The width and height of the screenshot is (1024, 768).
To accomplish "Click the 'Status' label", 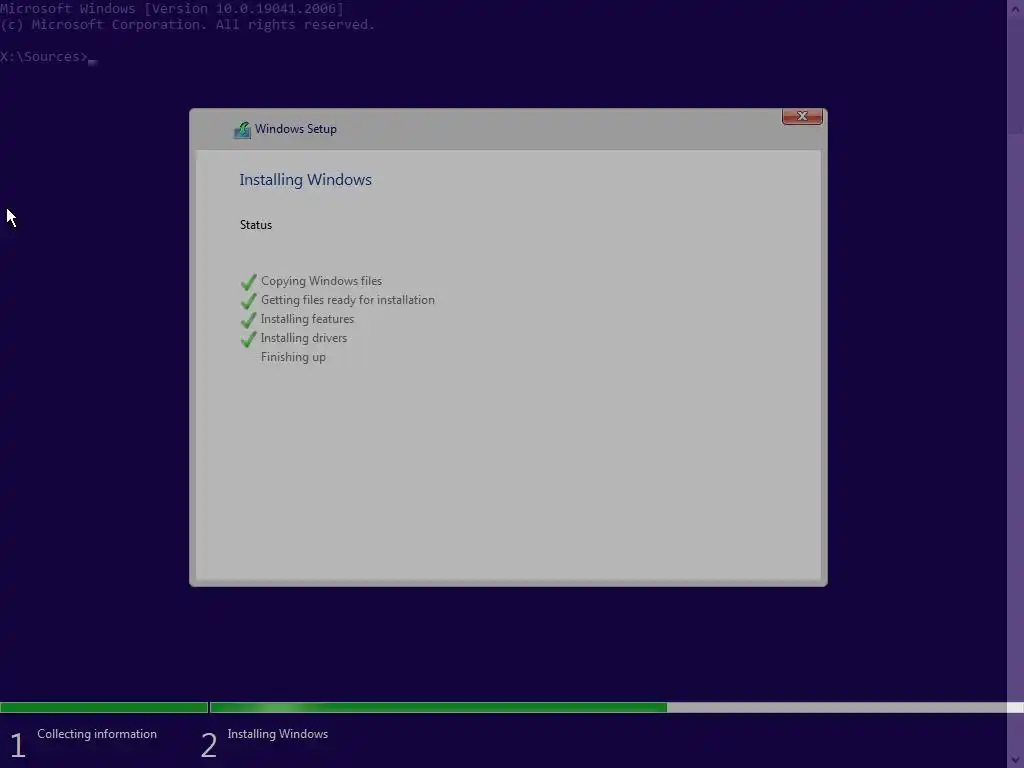I will tap(256, 225).
